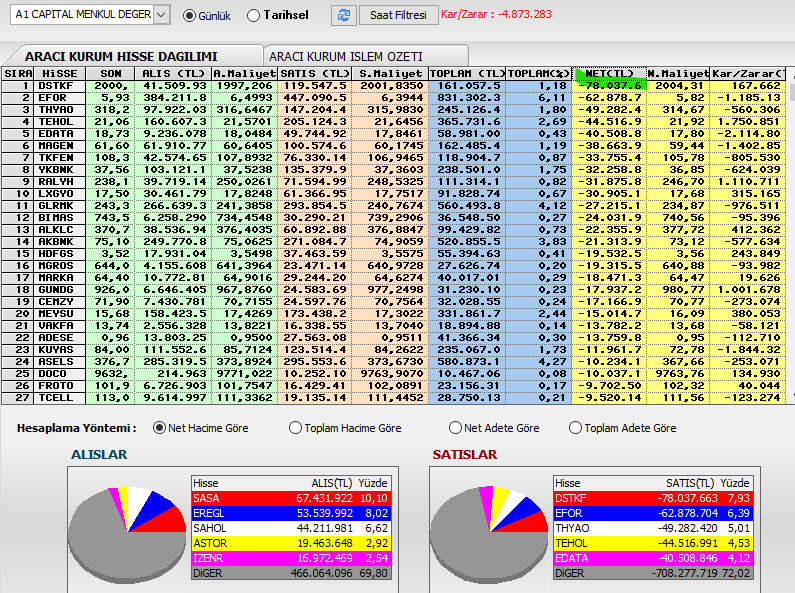Select the LXGYO stock row
The image size is (795, 593).
pos(393,194)
